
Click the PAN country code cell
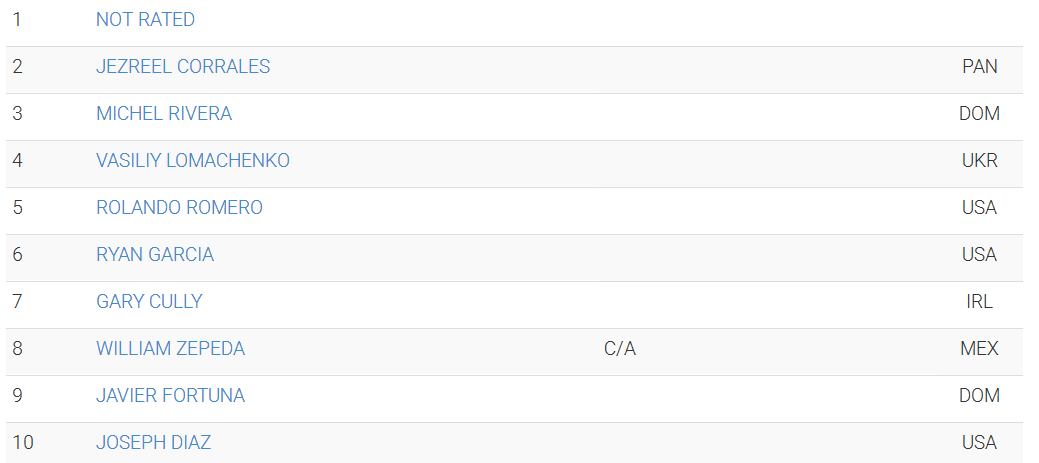(x=979, y=67)
